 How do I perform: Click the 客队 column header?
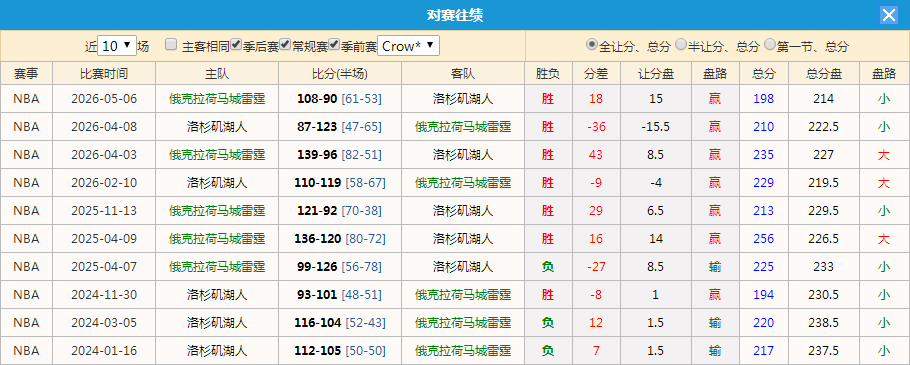click(463, 74)
